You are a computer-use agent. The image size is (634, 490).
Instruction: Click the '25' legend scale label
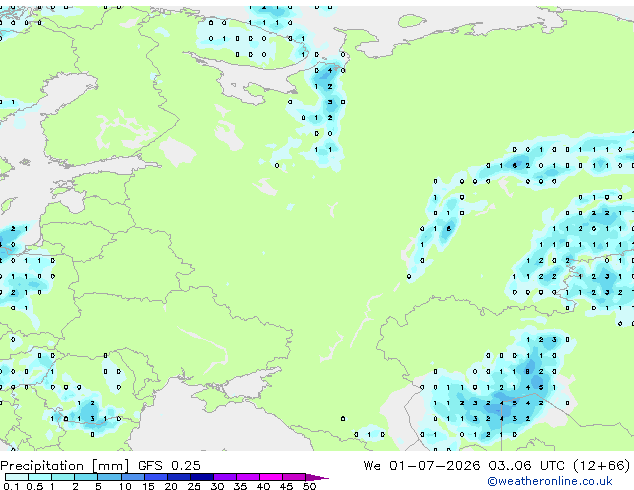tap(194, 486)
